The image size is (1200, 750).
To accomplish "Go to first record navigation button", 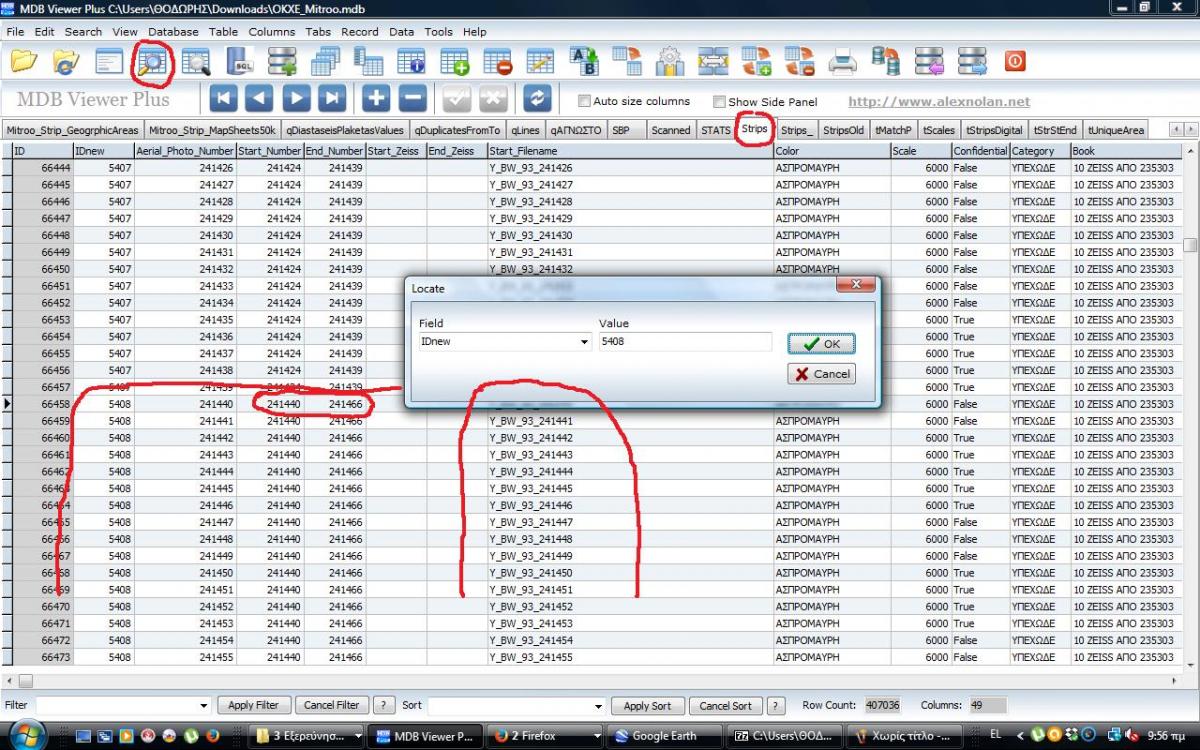I will [222, 98].
